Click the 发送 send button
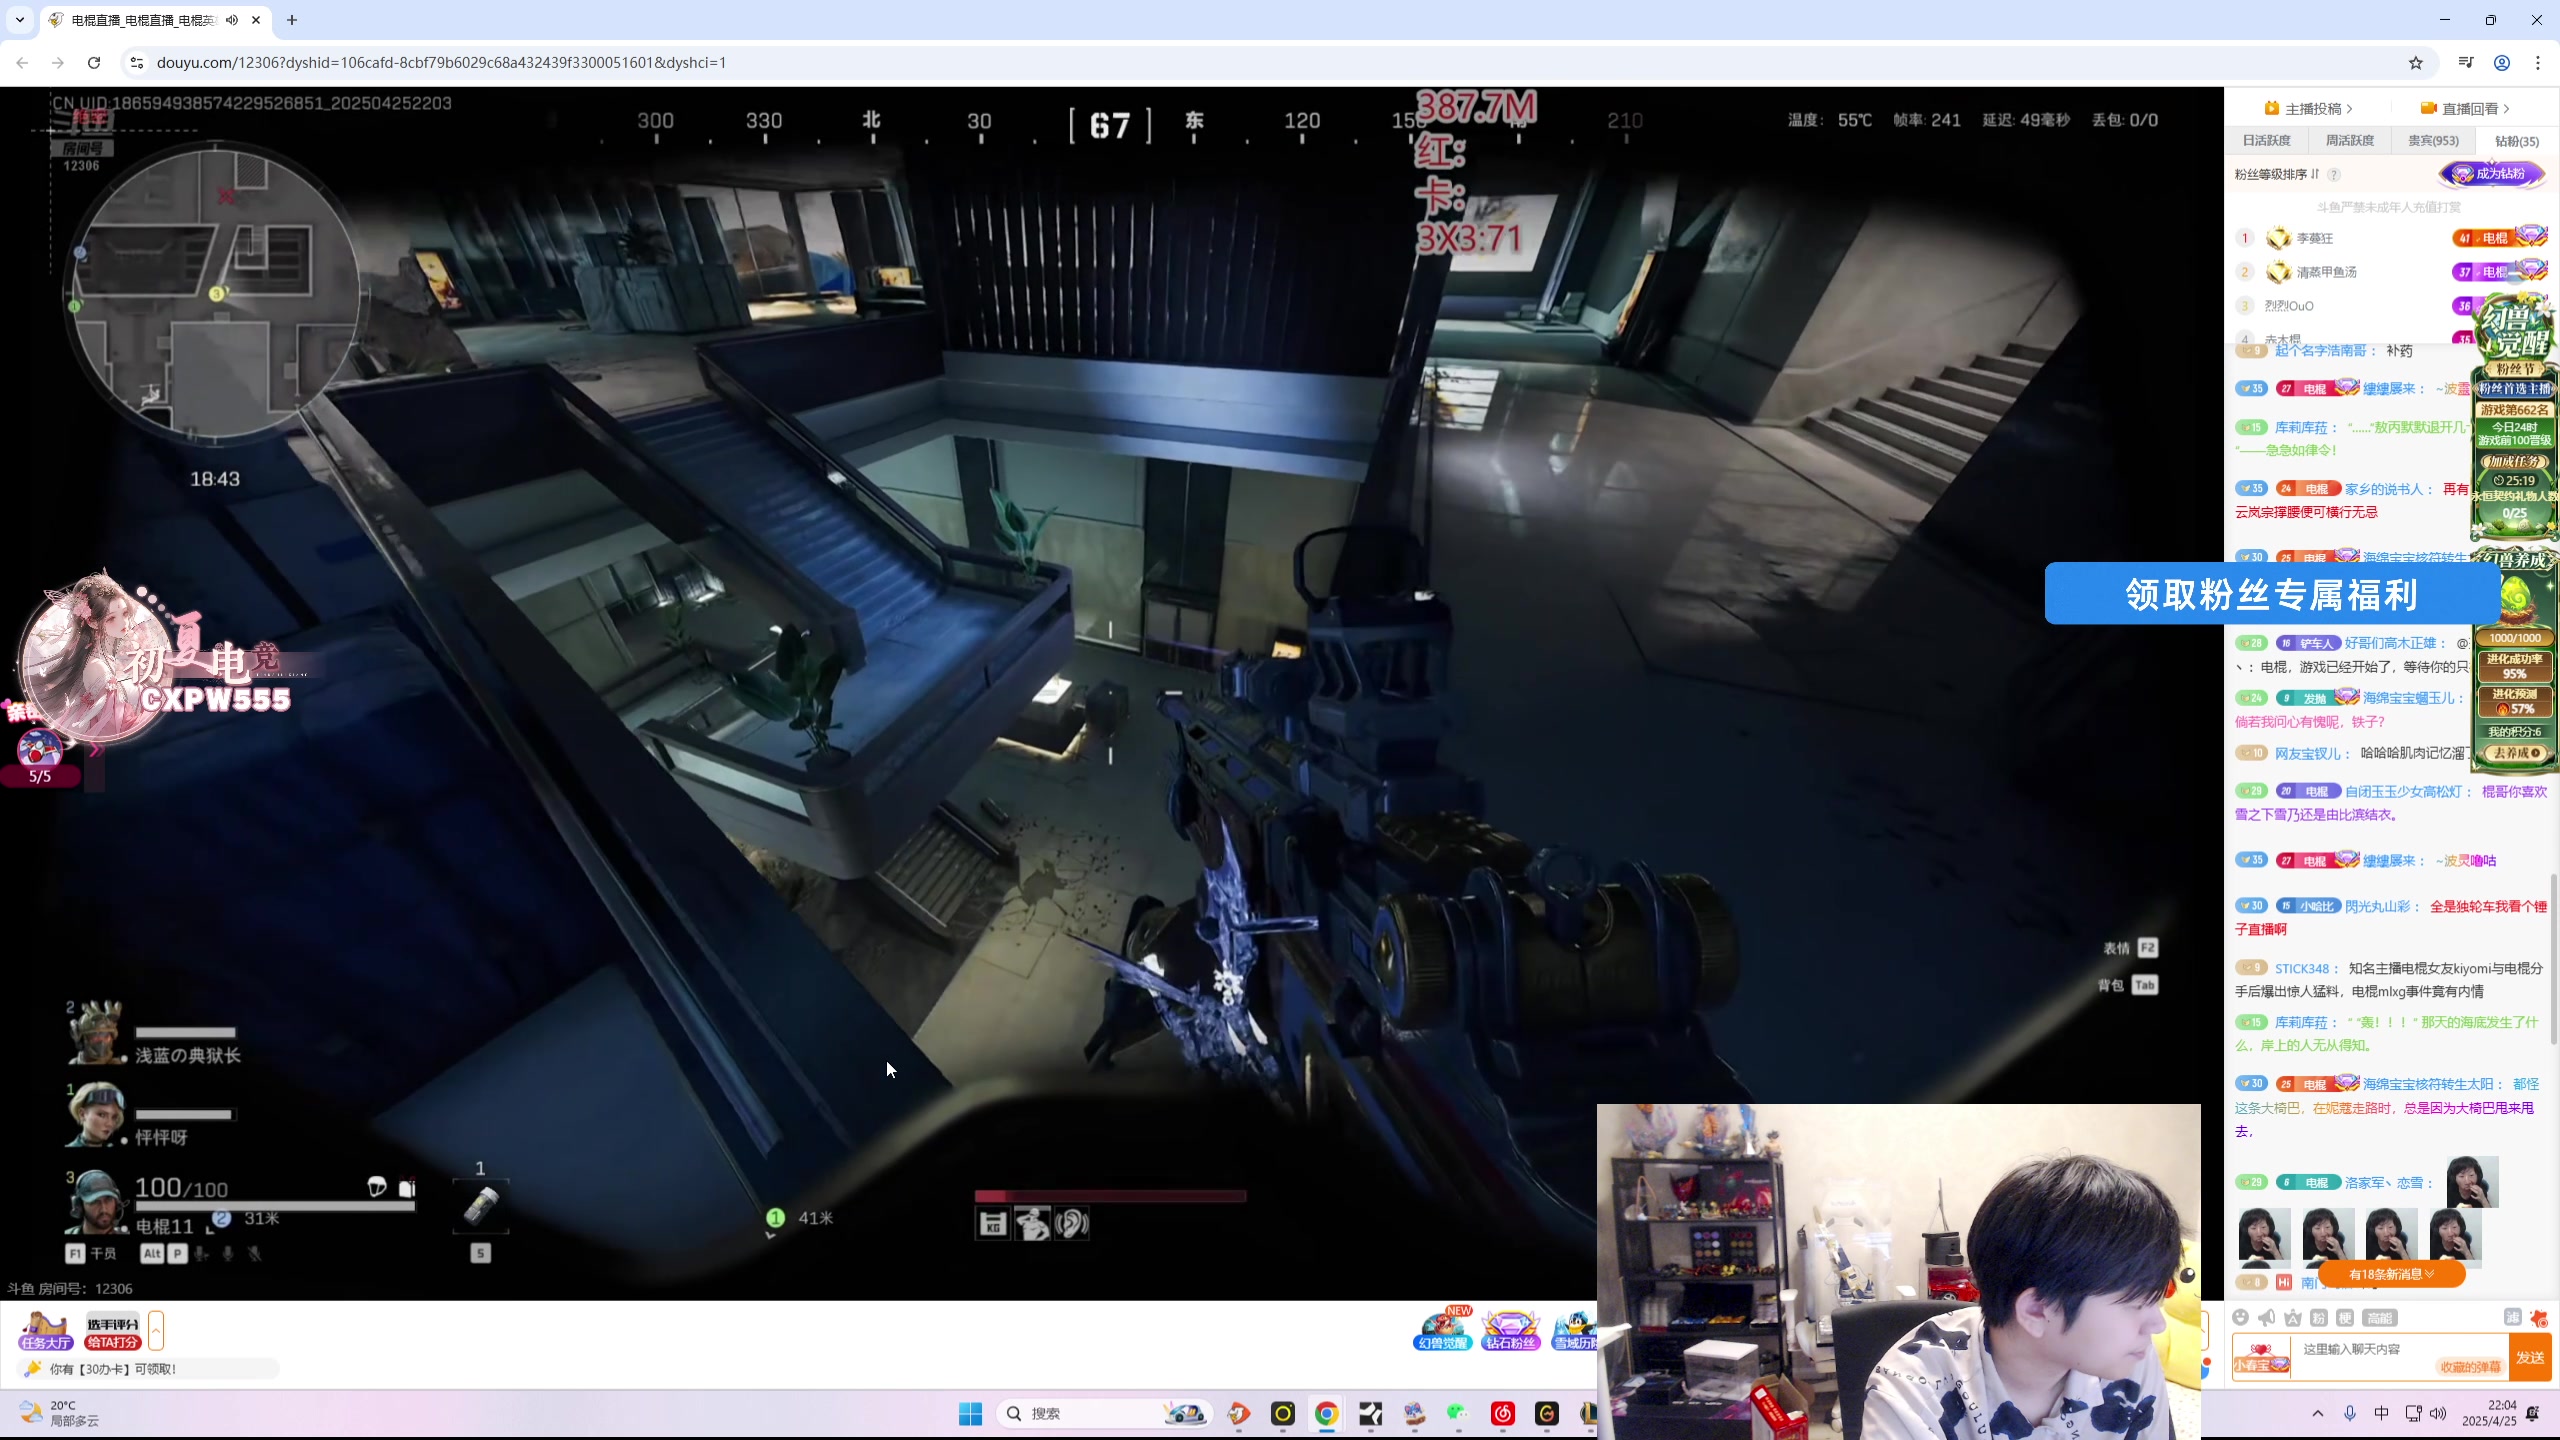Screen dimensions: 2560x1440 pos(2530,1357)
